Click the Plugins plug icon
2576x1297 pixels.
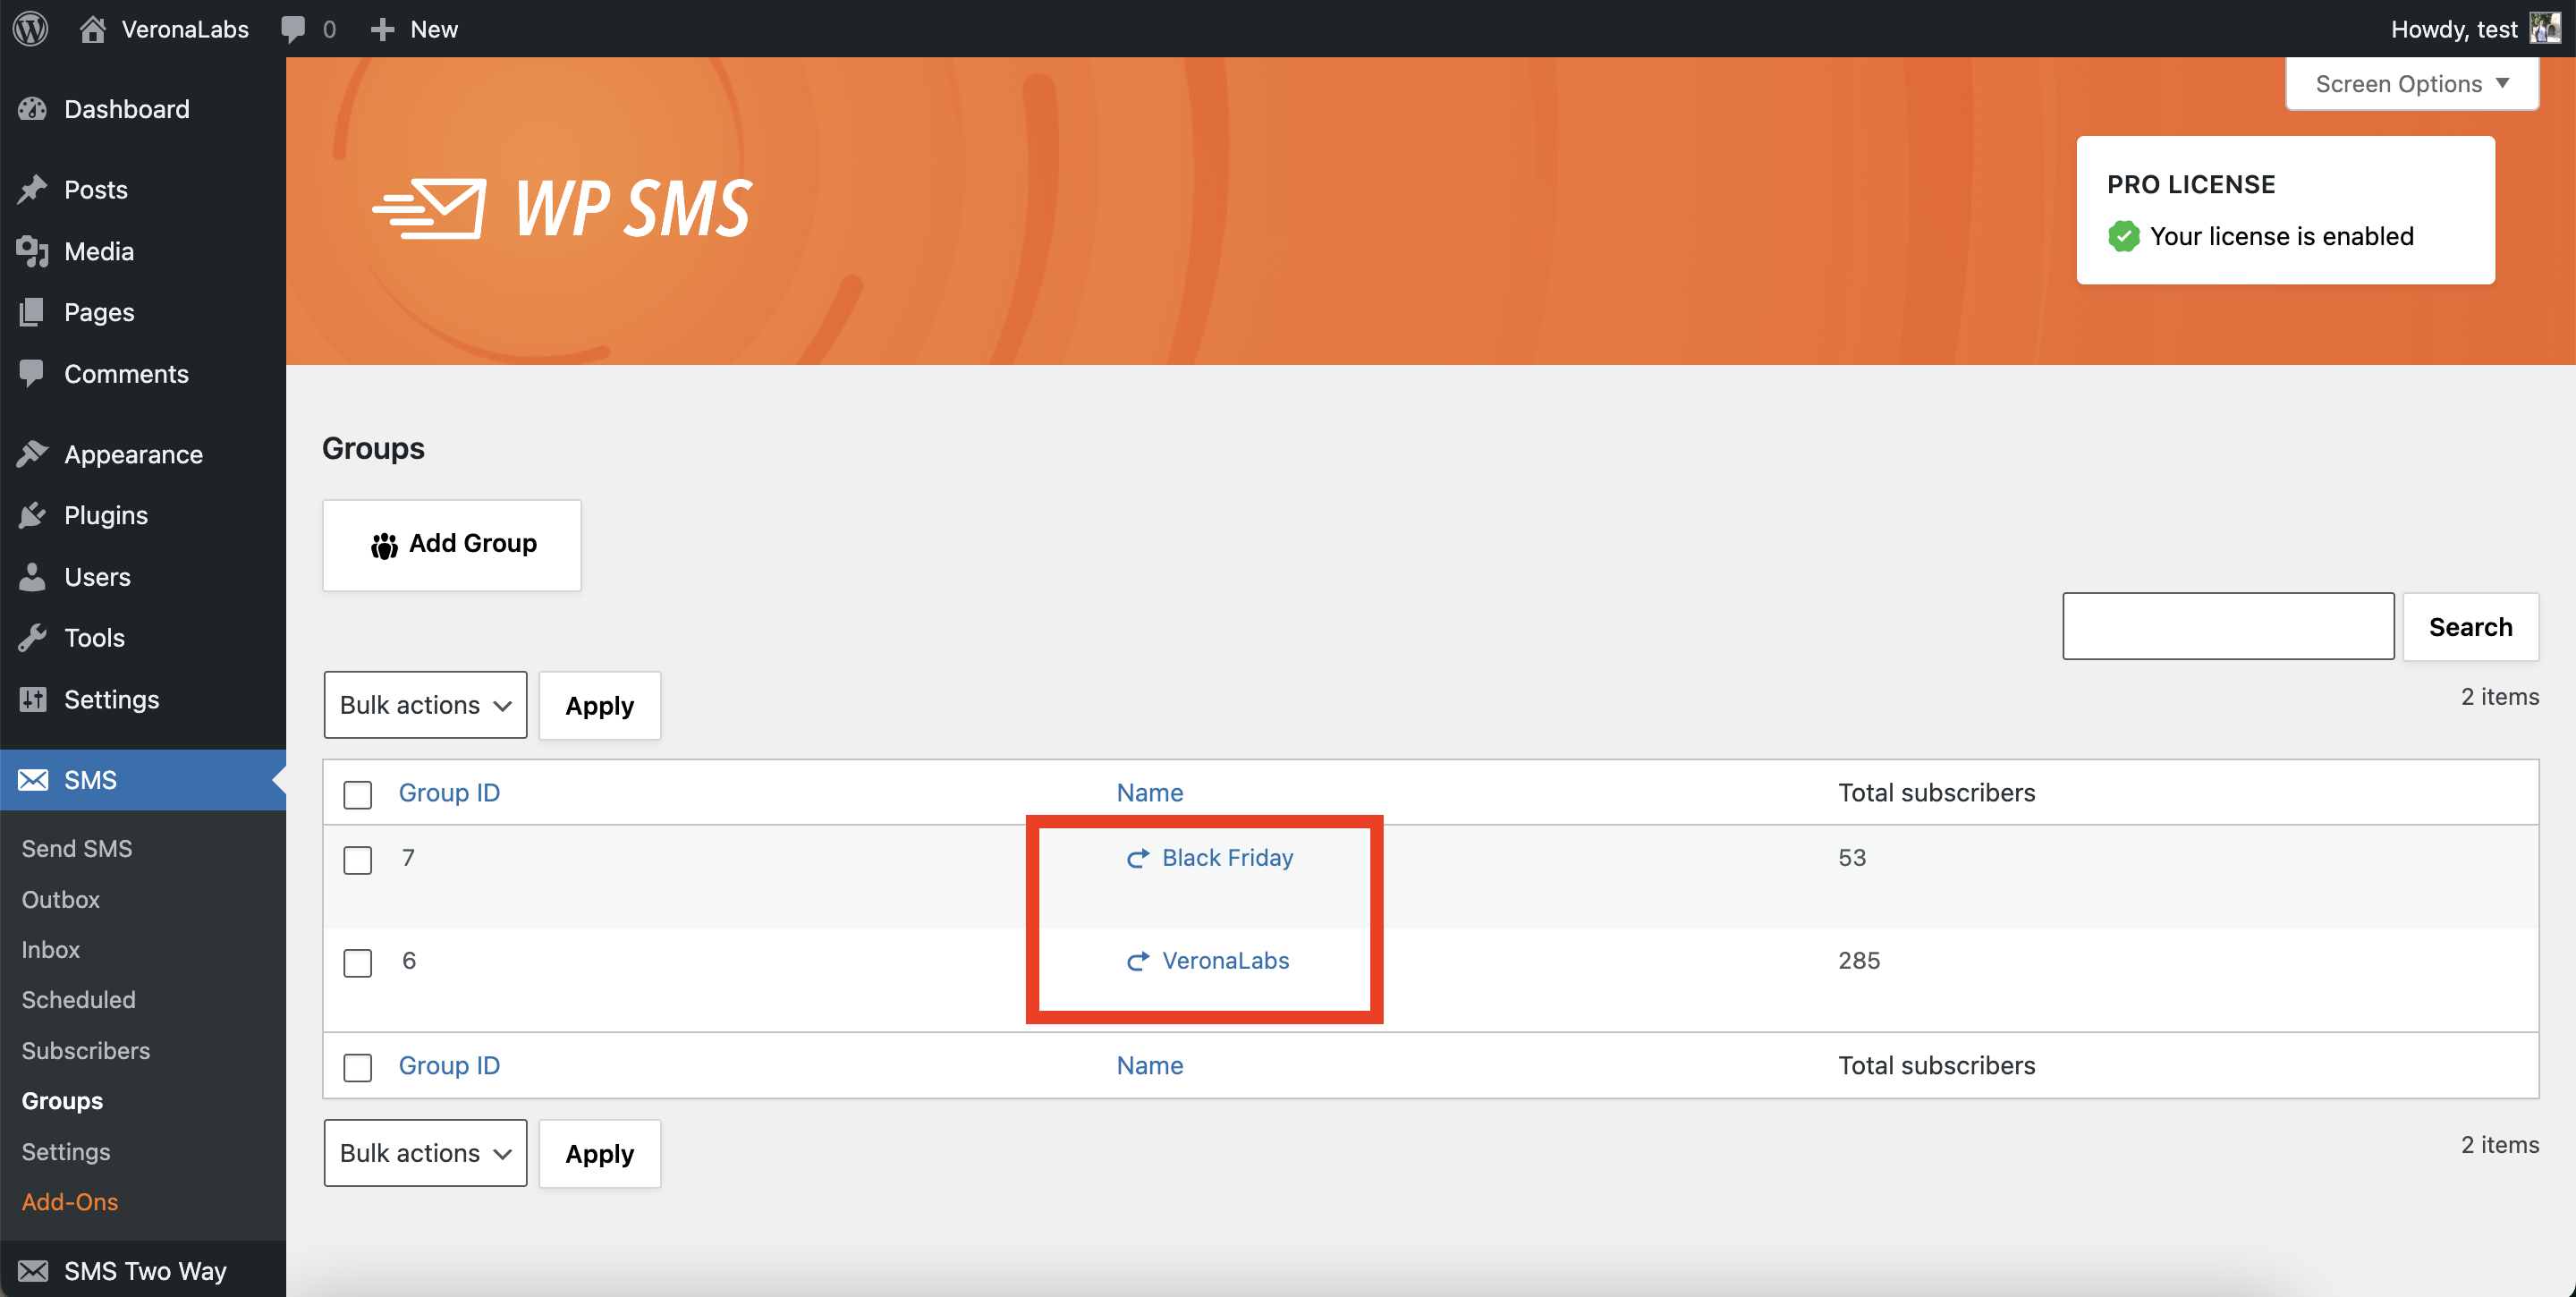click(x=32, y=515)
